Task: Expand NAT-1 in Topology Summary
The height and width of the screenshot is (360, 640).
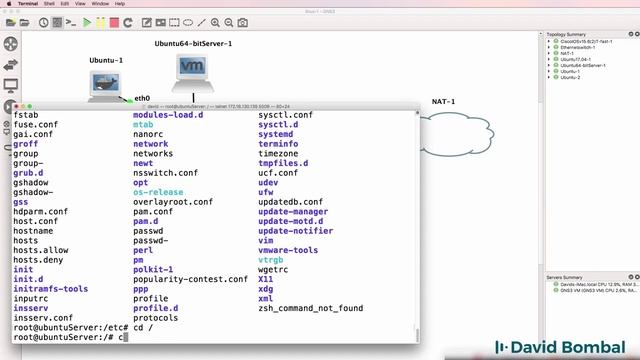Action: coord(549,53)
